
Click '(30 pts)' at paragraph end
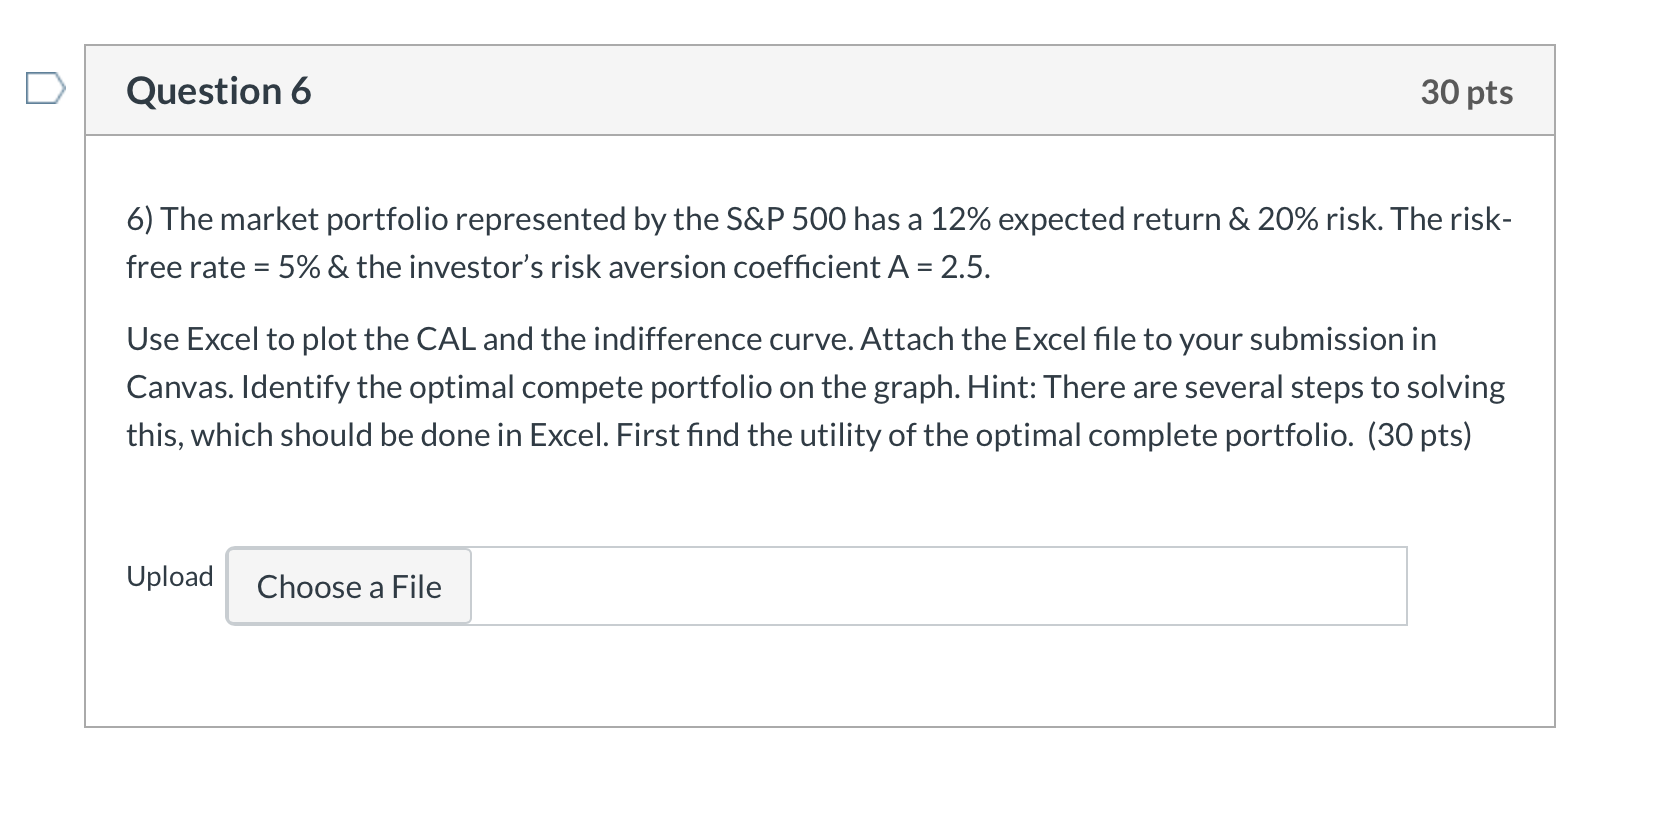pyautogui.click(x=1419, y=435)
